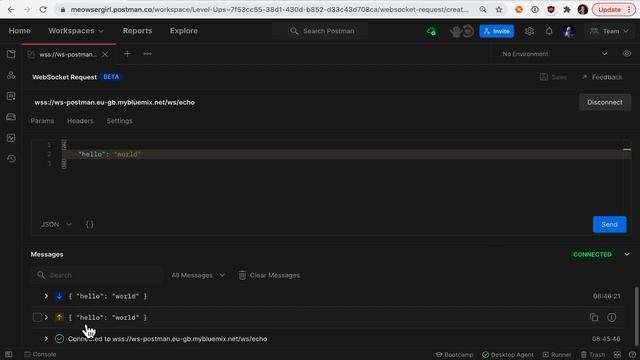This screenshot has width=640, height=360.
Task: Switch to the Headers tab
Action: tap(80, 121)
